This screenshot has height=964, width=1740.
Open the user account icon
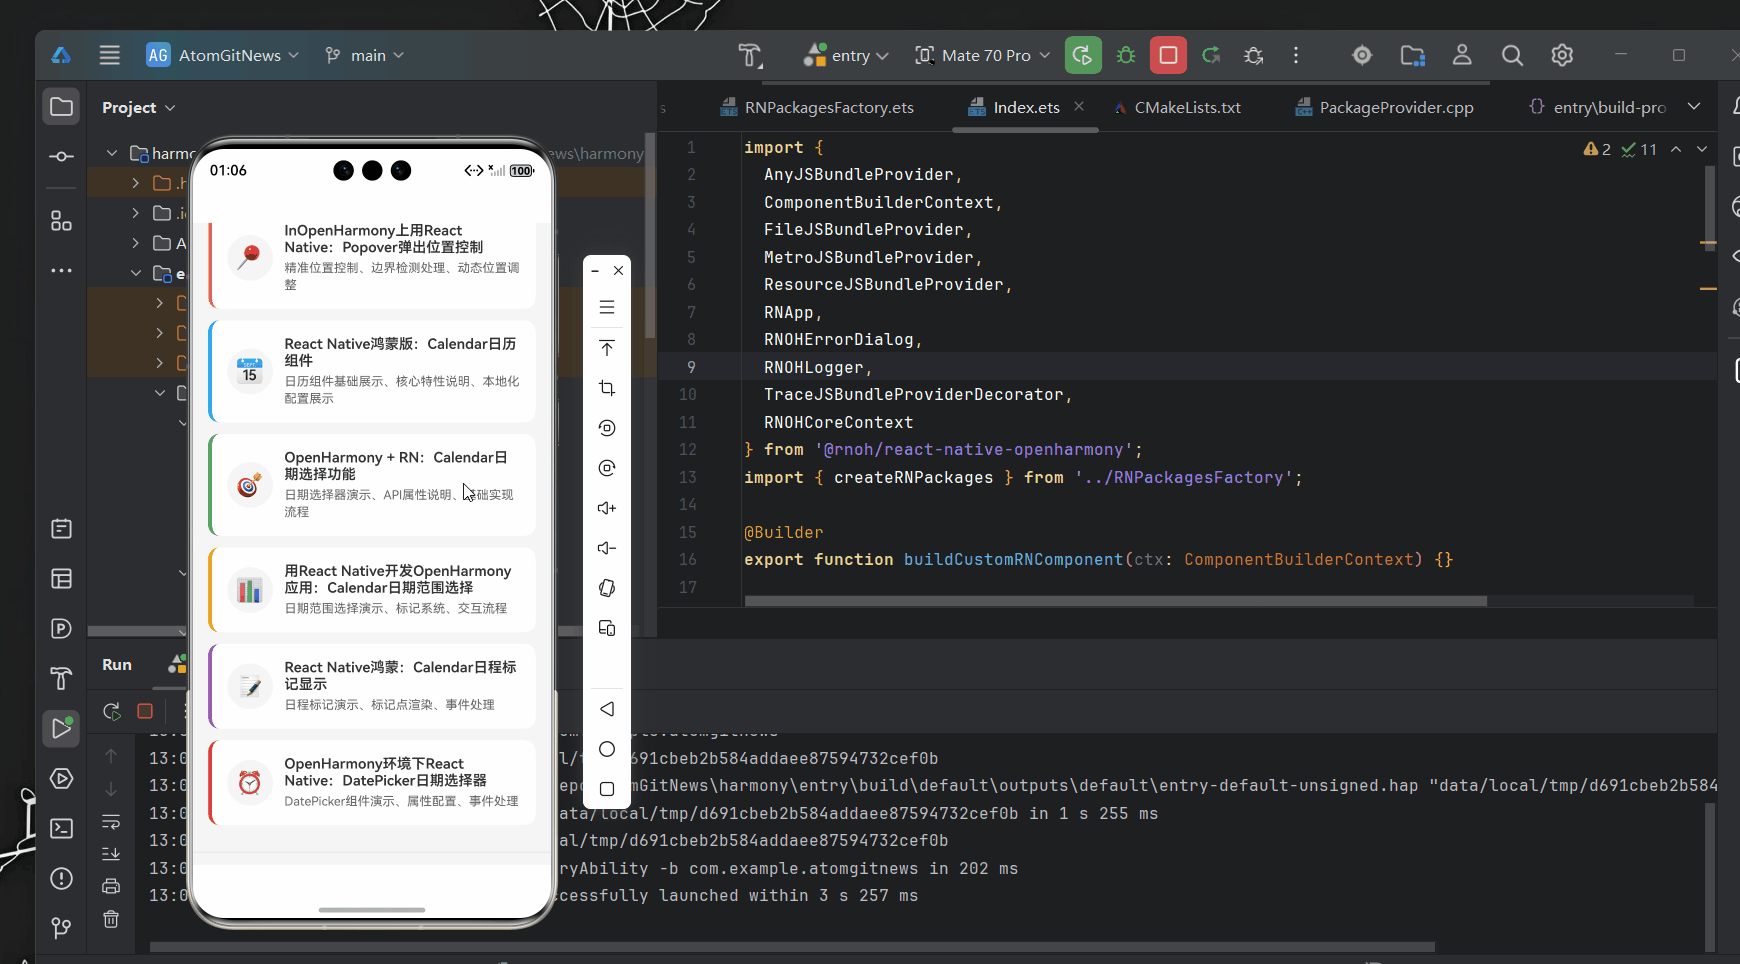(x=1462, y=55)
